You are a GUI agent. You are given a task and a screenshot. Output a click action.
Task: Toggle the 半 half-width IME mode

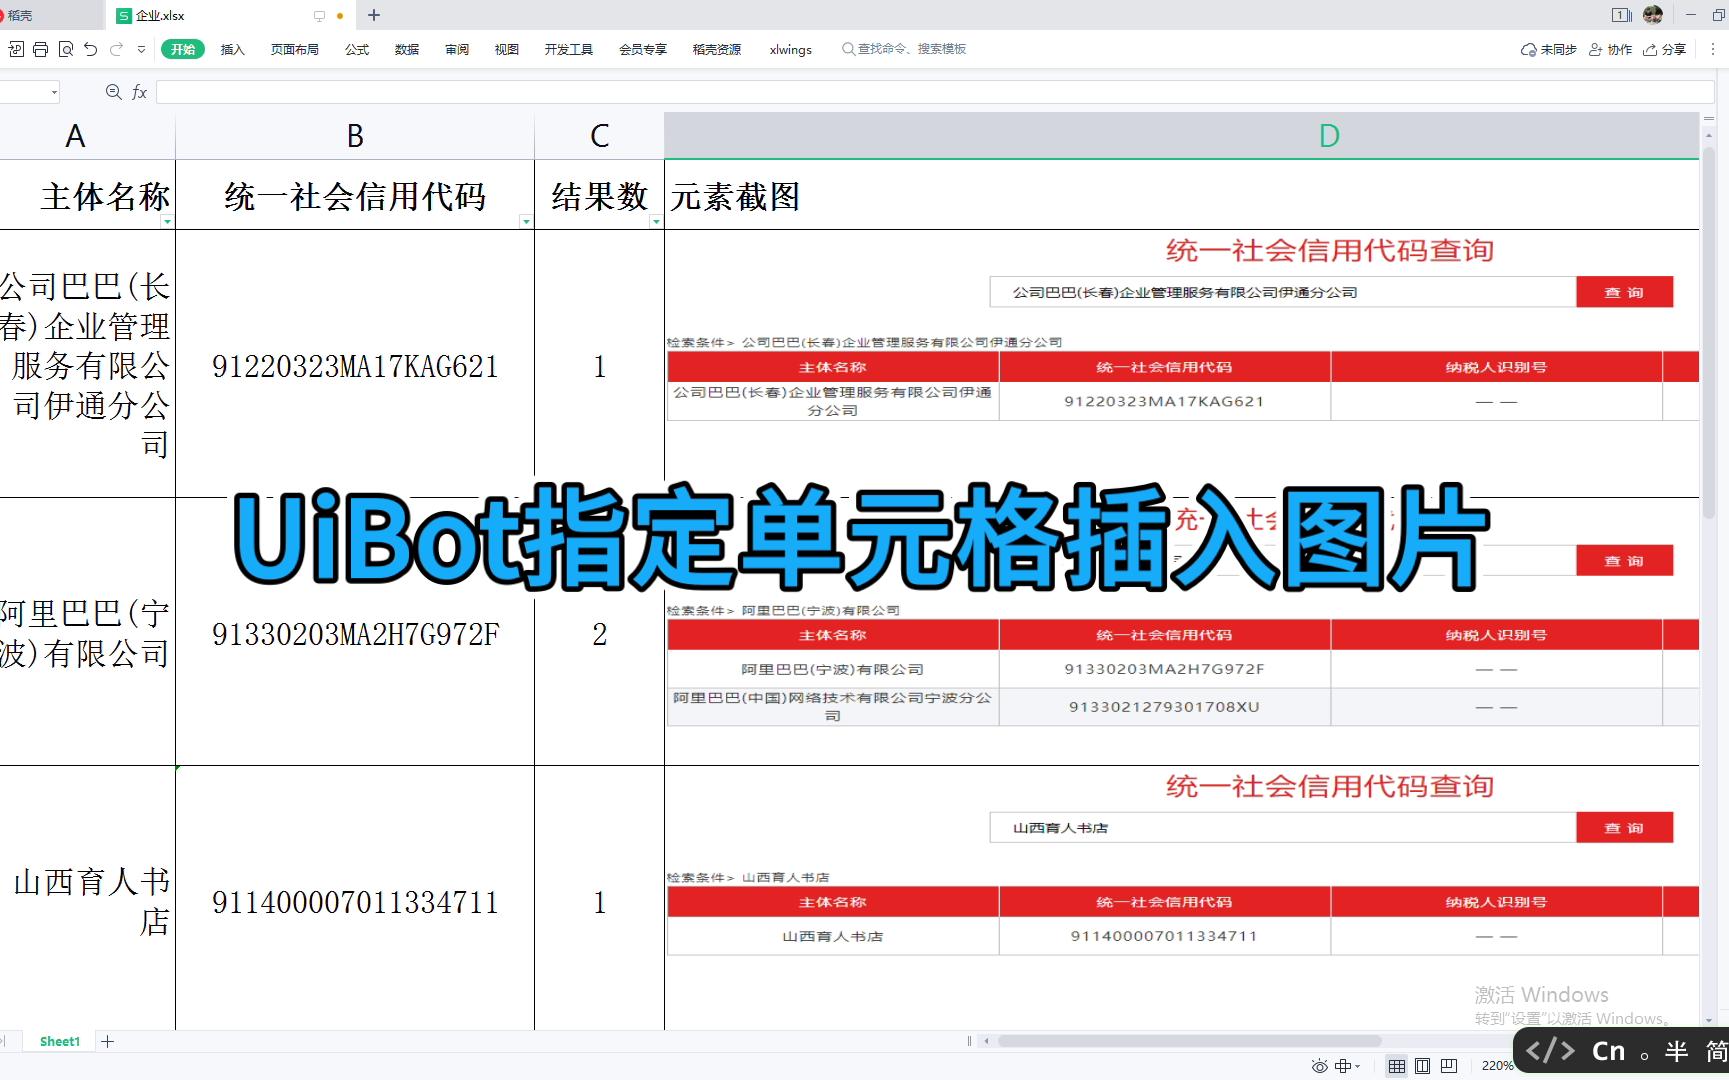[1677, 1051]
